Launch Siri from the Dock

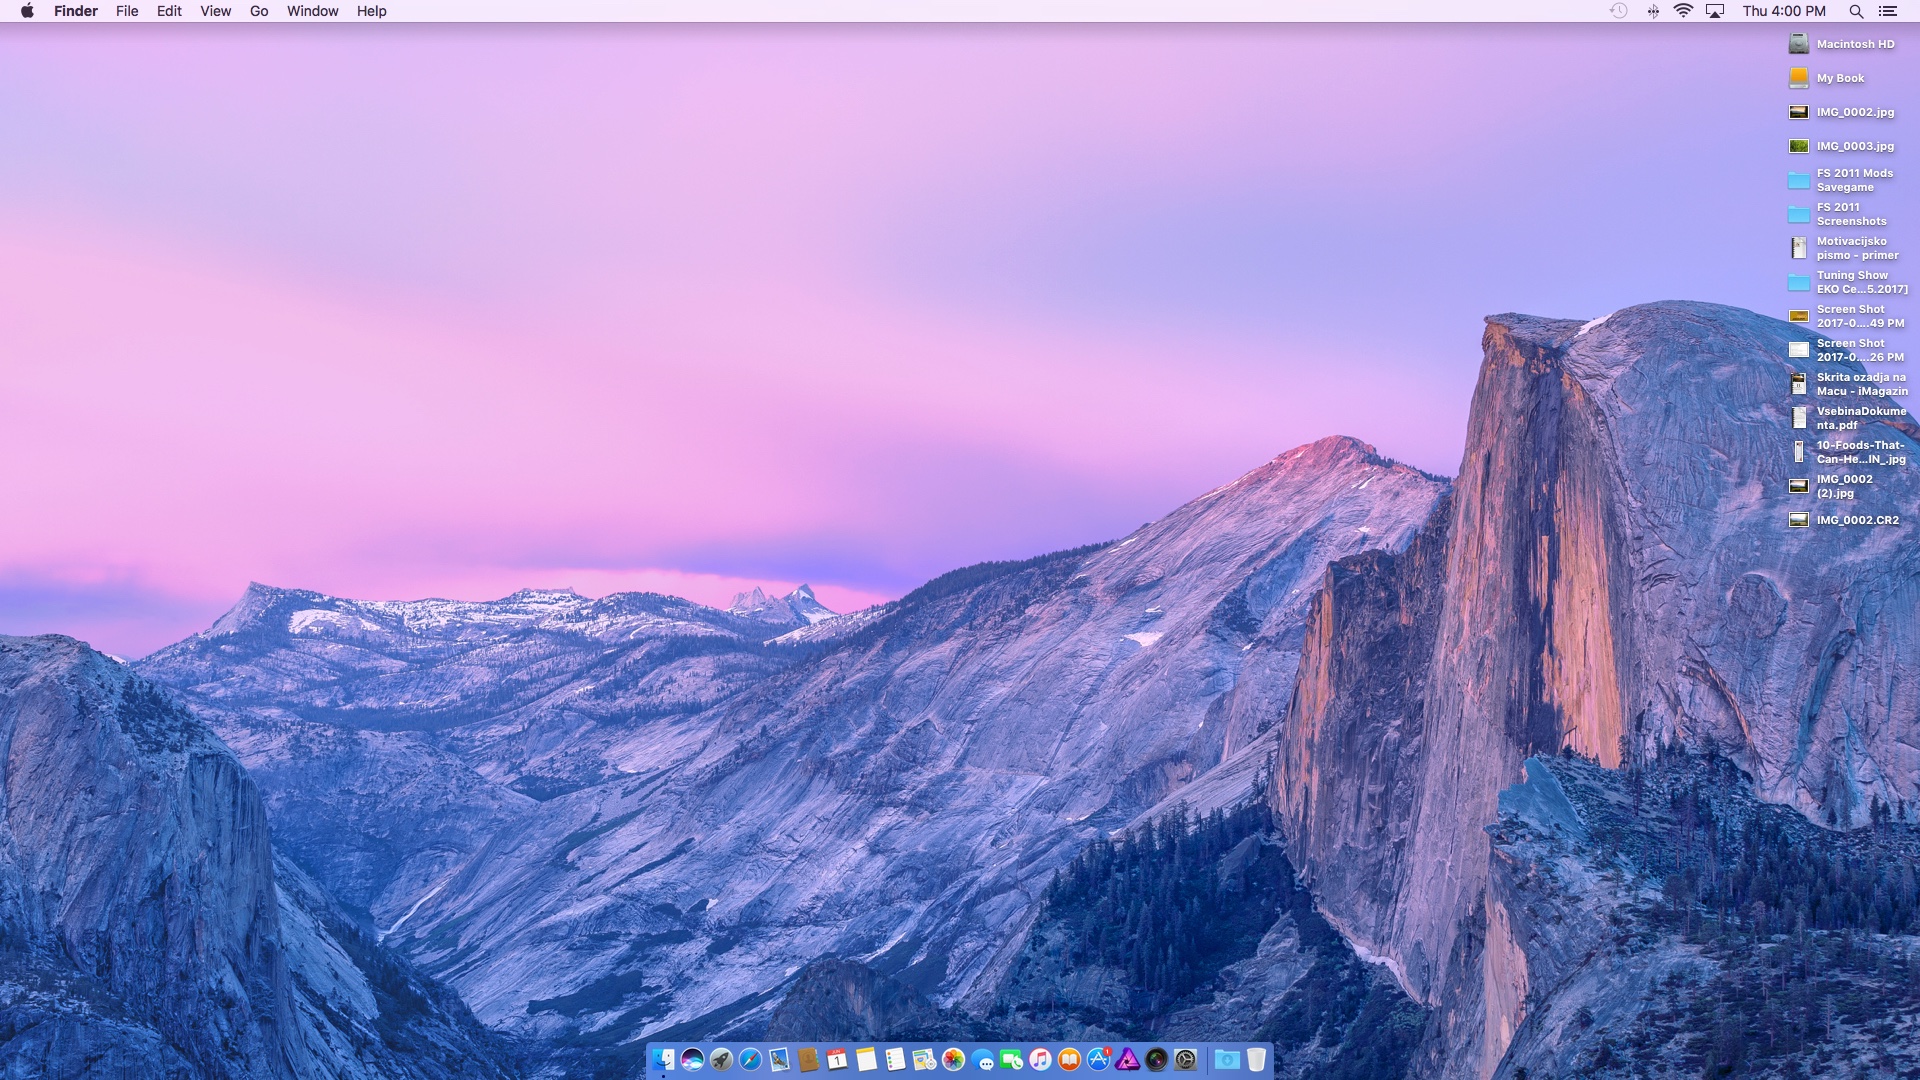pos(692,1060)
